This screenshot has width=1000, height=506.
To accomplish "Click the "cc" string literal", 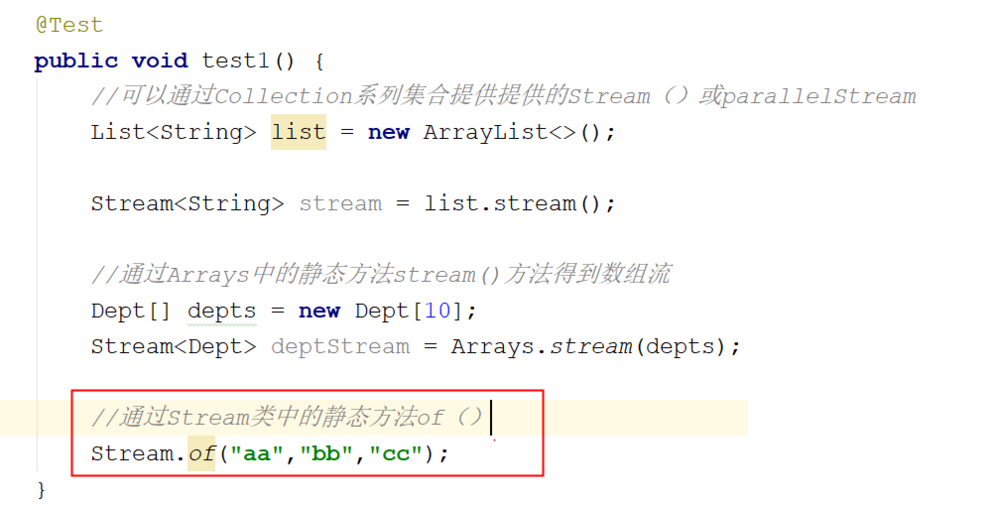I will (396, 454).
